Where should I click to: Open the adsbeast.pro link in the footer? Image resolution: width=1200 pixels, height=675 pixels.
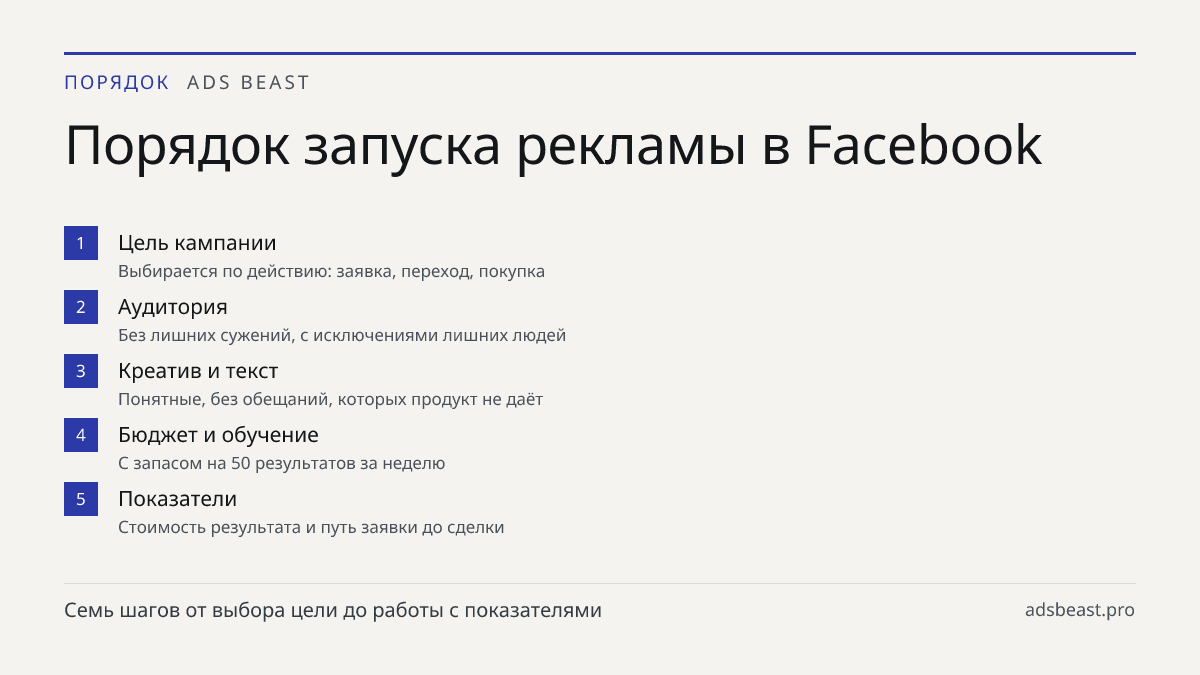point(1080,610)
